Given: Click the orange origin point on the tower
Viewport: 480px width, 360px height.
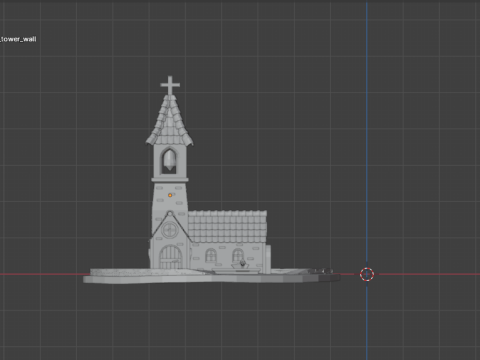Looking at the screenshot, I should coord(170,195).
